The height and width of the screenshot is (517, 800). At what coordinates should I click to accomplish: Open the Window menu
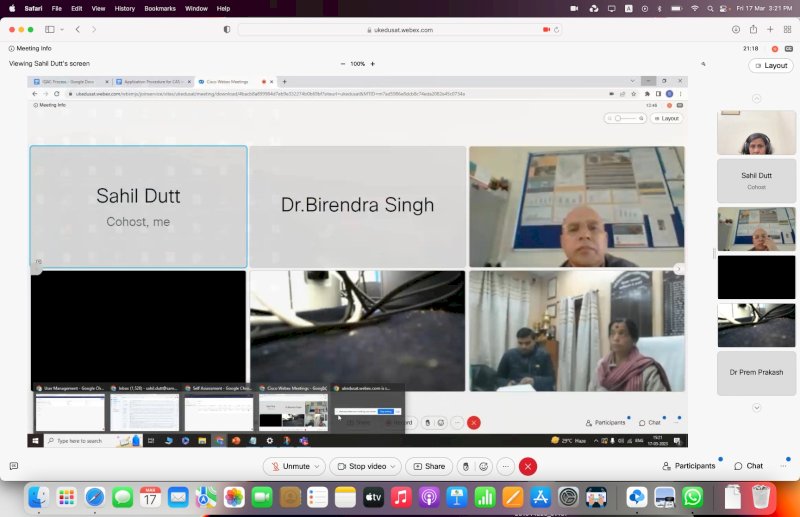click(196, 8)
